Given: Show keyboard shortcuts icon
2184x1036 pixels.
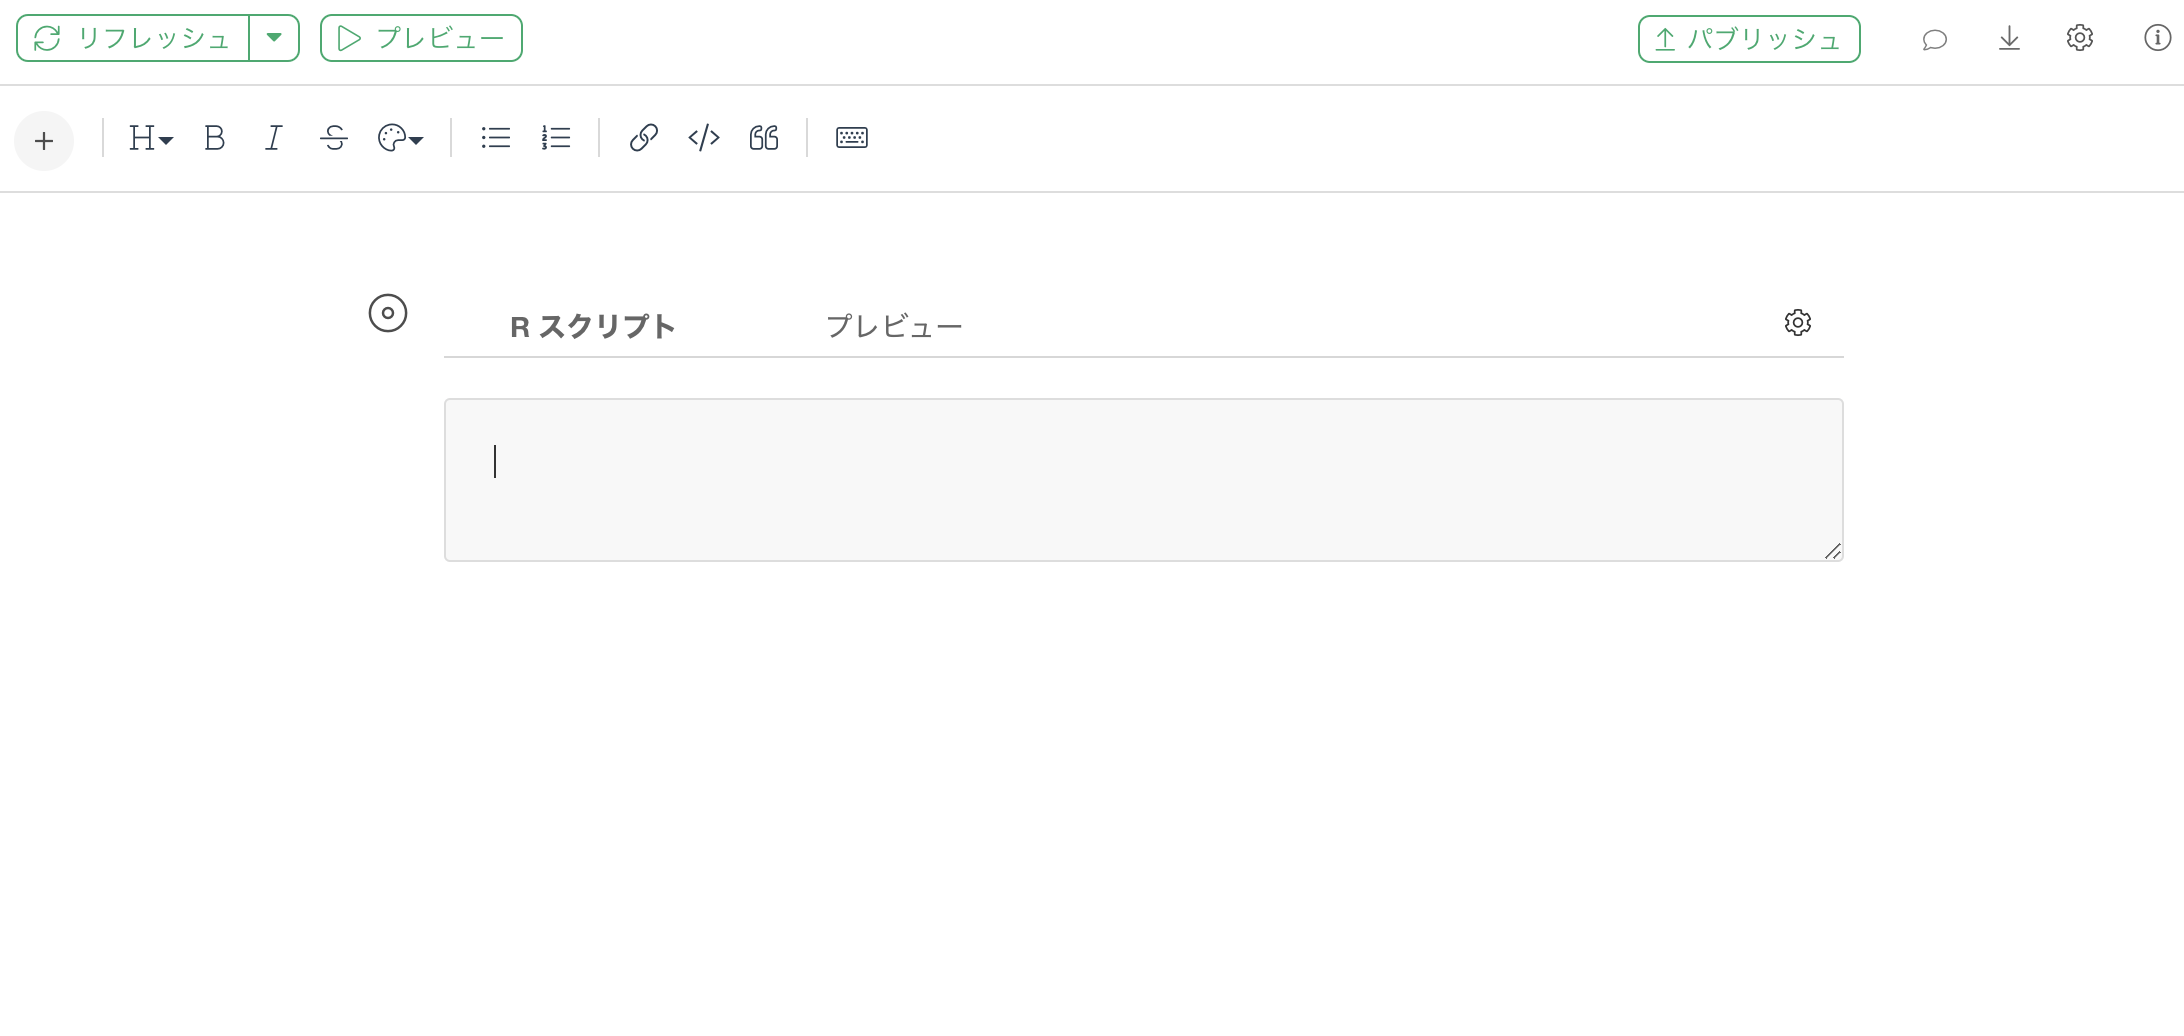Looking at the screenshot, I should pyautogui.click(x=852, y=138).
